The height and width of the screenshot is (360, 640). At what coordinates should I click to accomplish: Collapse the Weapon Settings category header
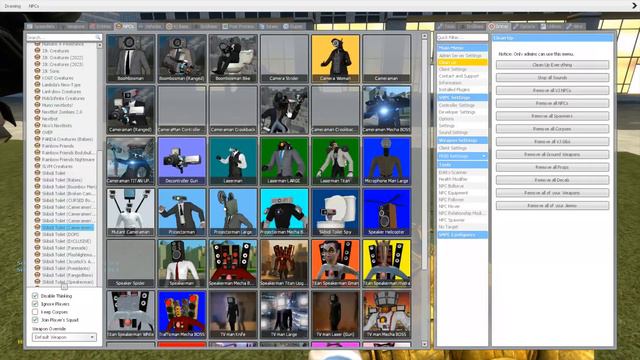point(462,140)
